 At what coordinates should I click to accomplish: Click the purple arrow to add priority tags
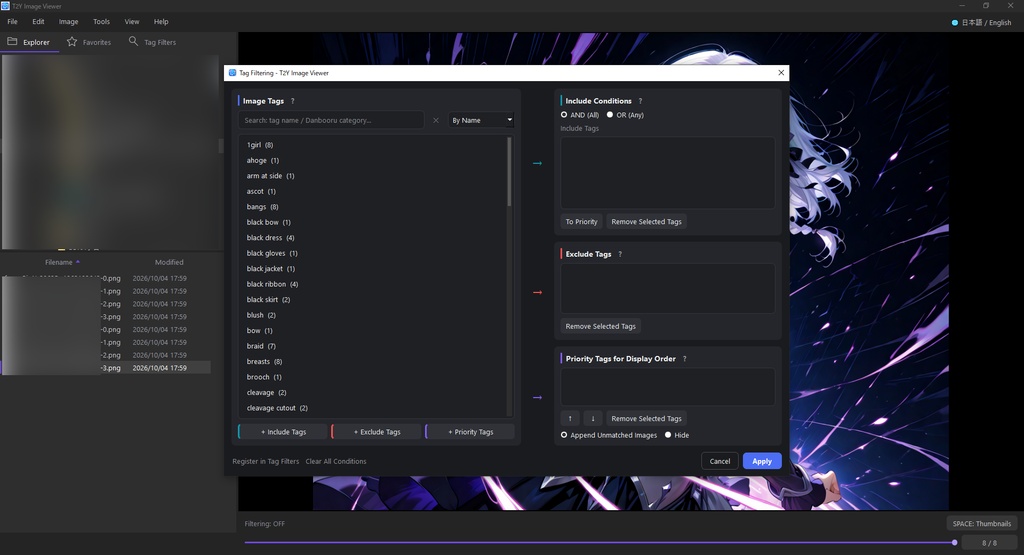(x=537, y=398)
